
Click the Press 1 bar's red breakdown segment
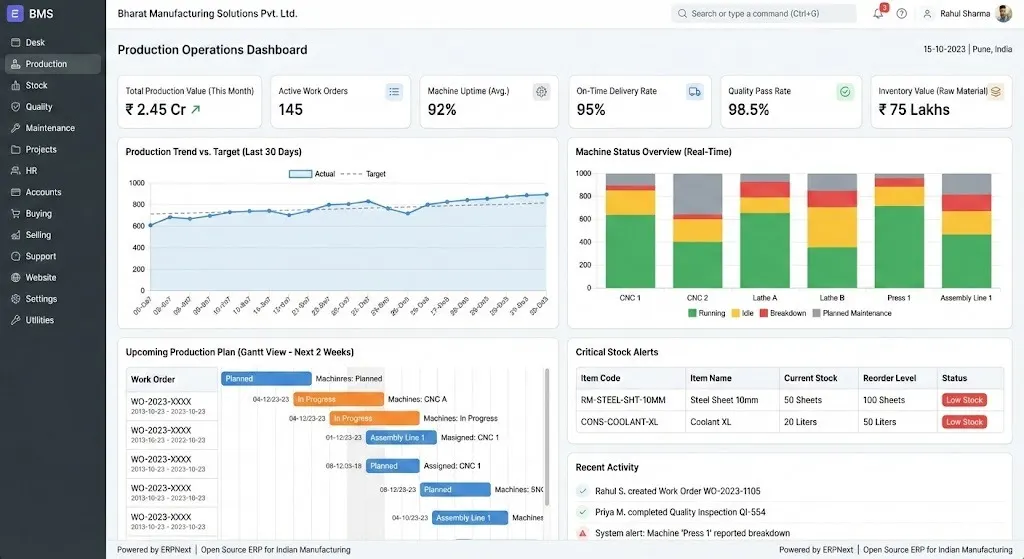pos(899,182)
